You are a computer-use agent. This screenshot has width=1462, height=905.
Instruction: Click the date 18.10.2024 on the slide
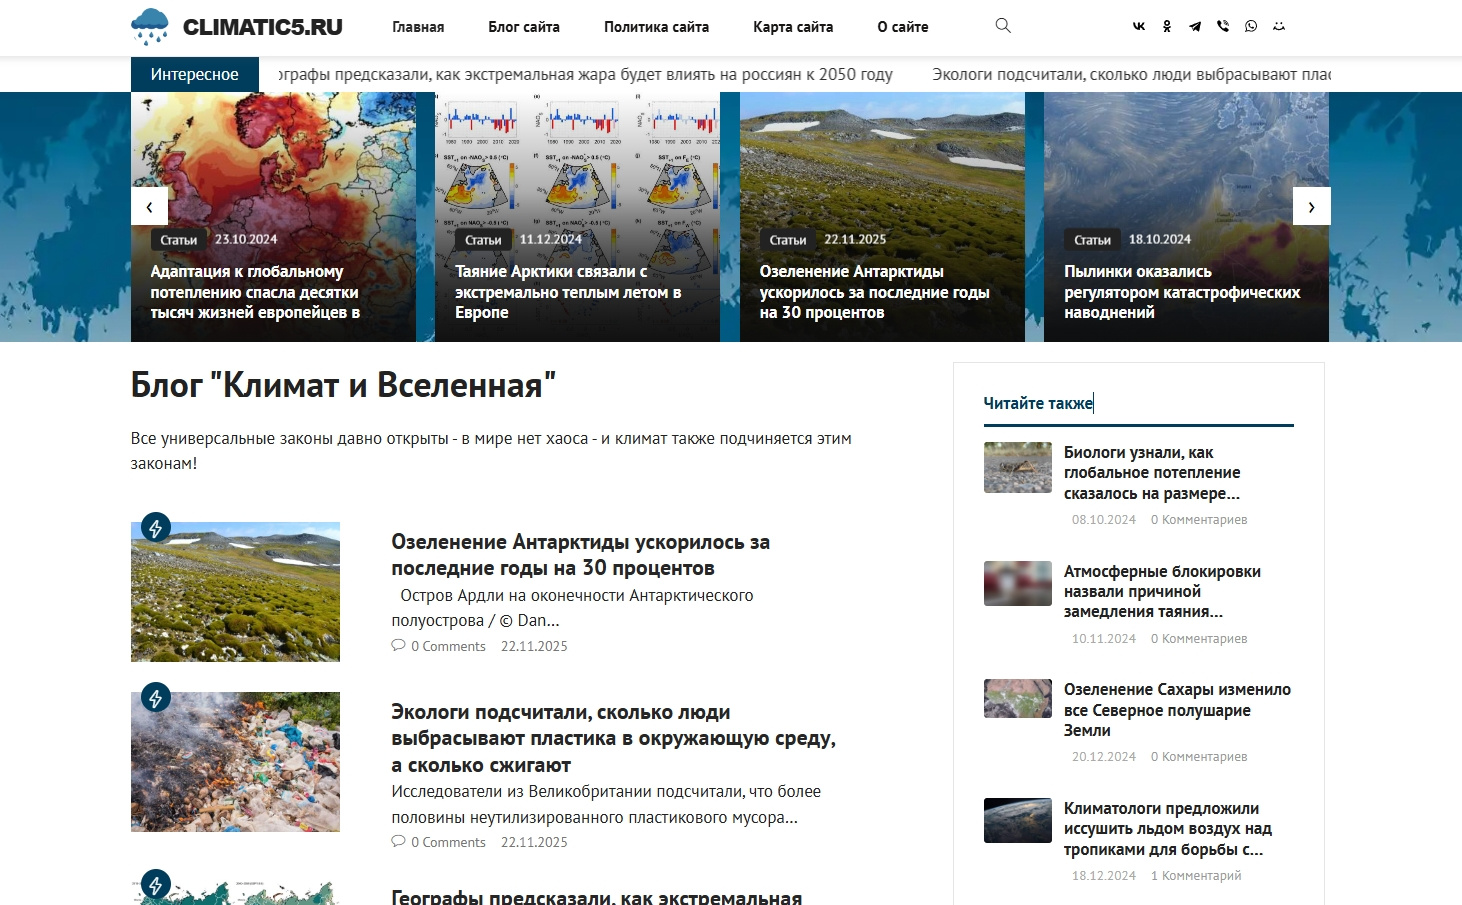pos(1160,240)
